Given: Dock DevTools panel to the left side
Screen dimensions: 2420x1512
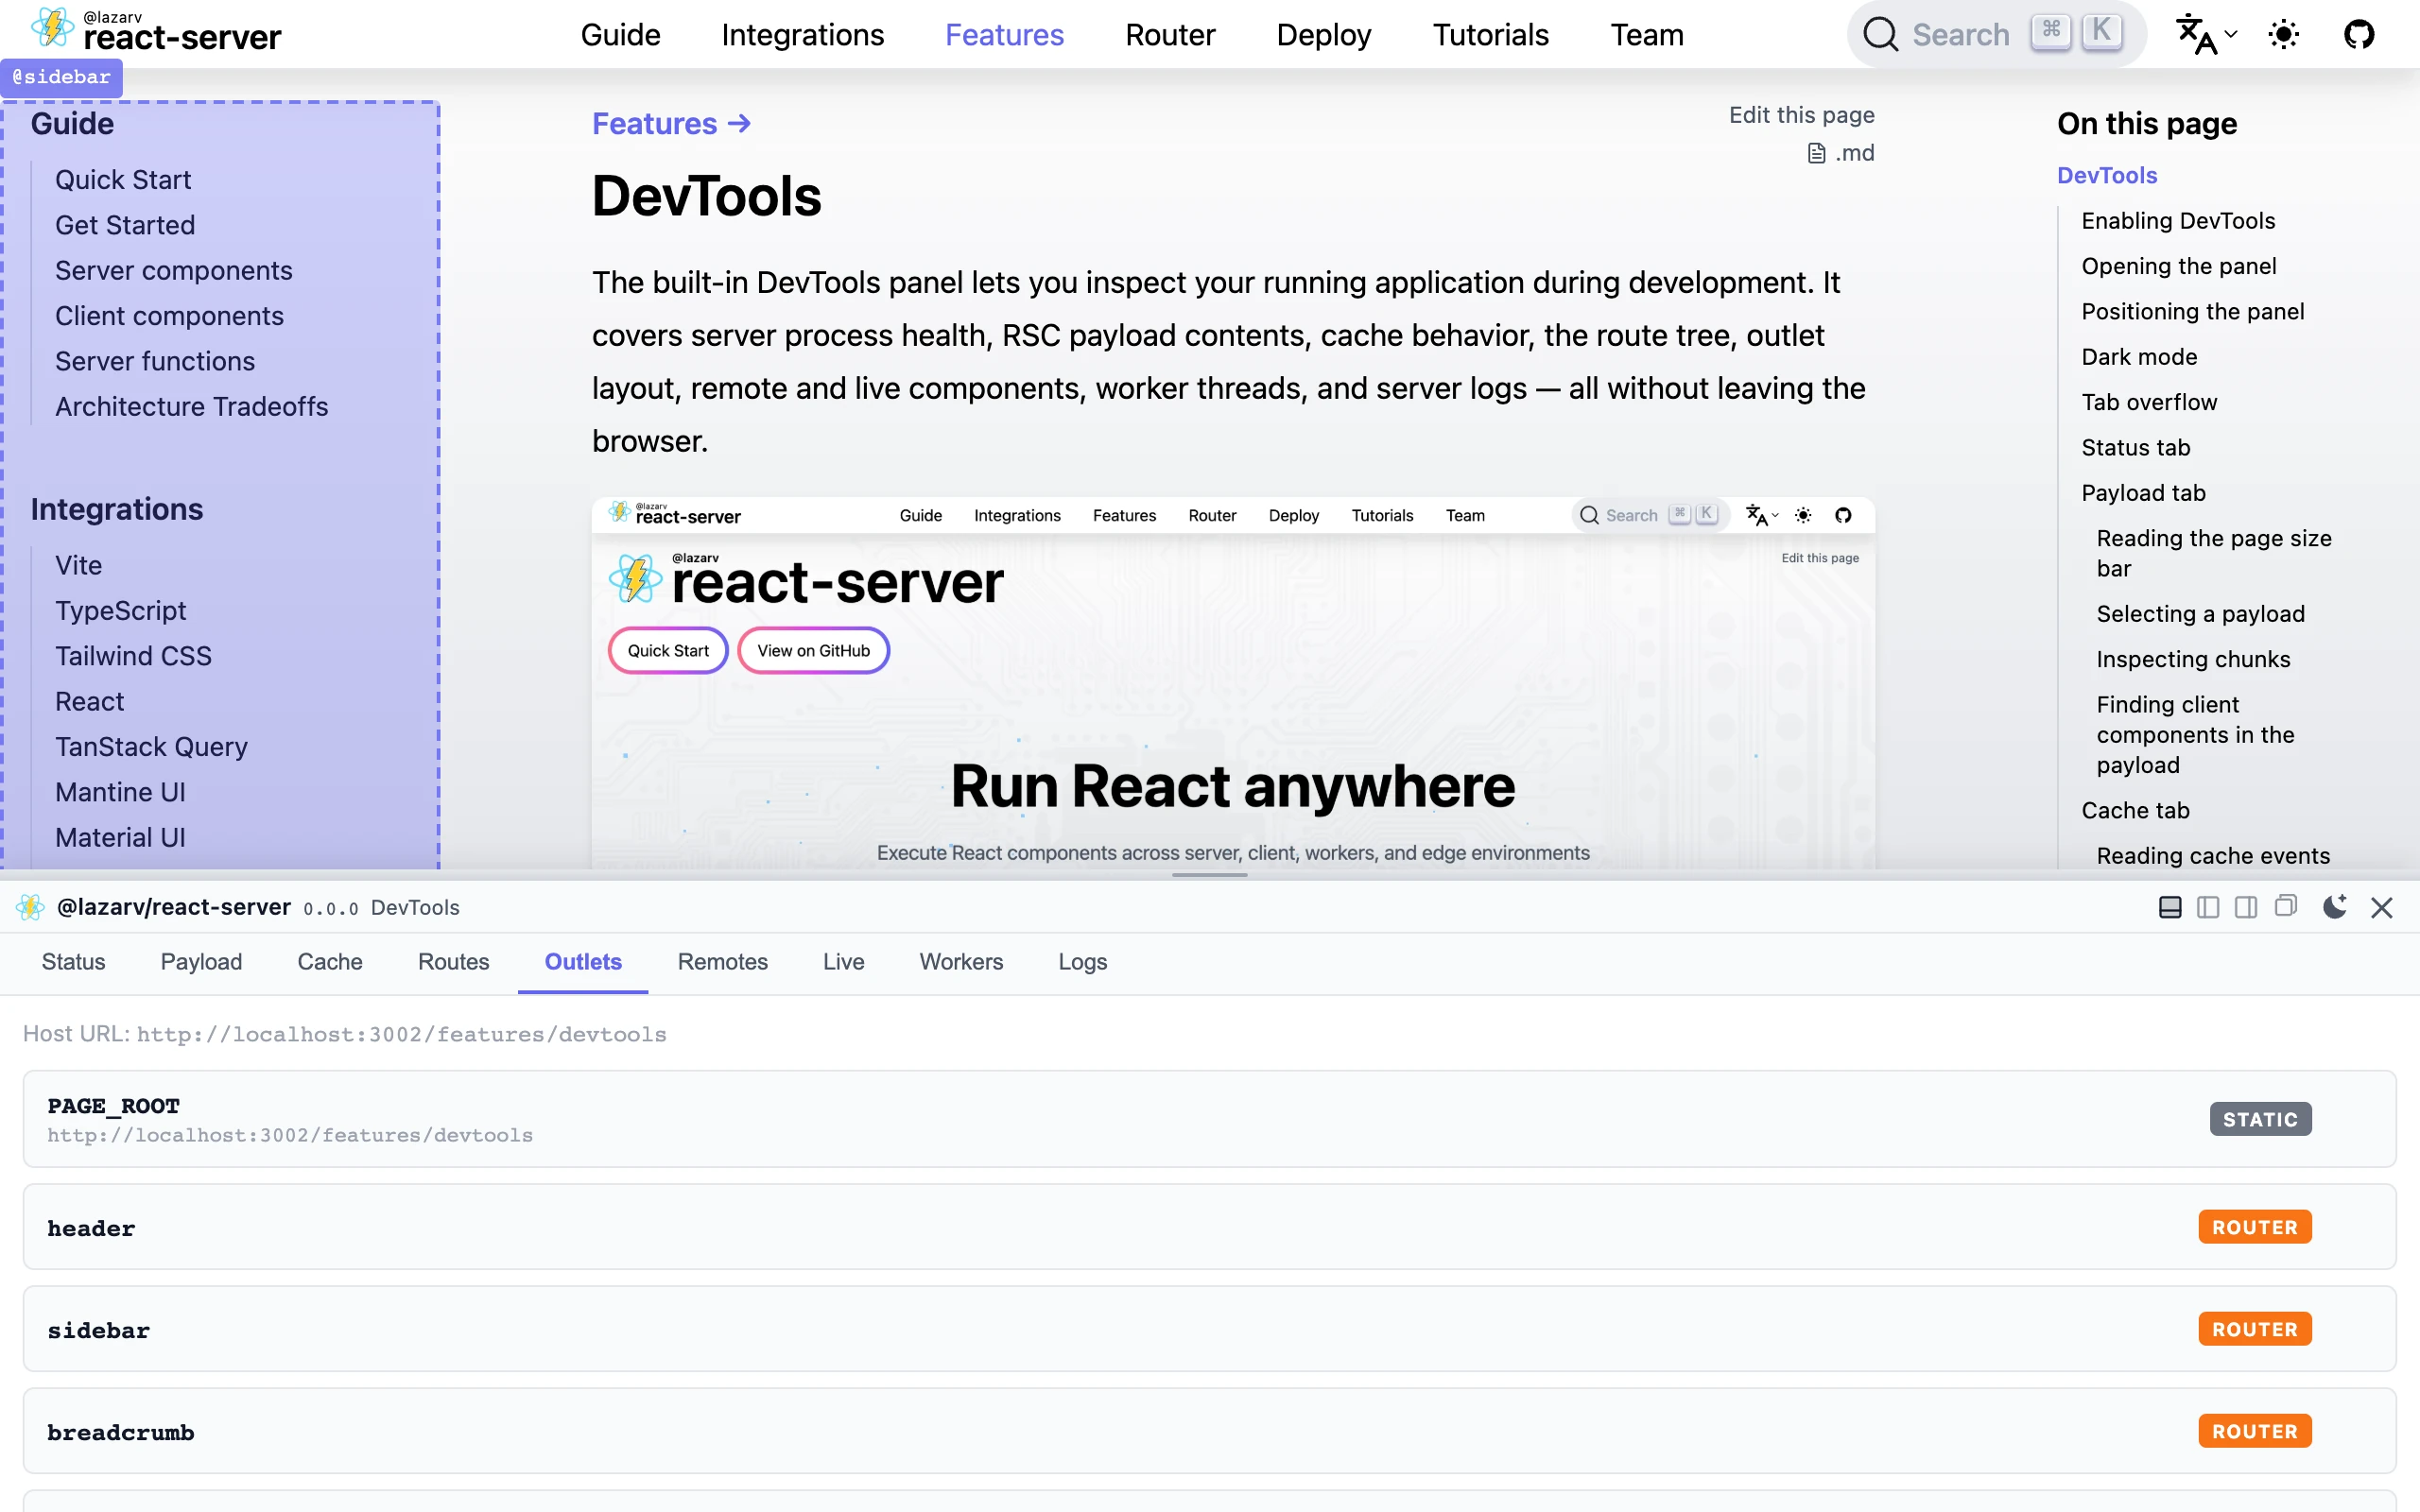Looking at the screenshot, I should pos(2207,907).
